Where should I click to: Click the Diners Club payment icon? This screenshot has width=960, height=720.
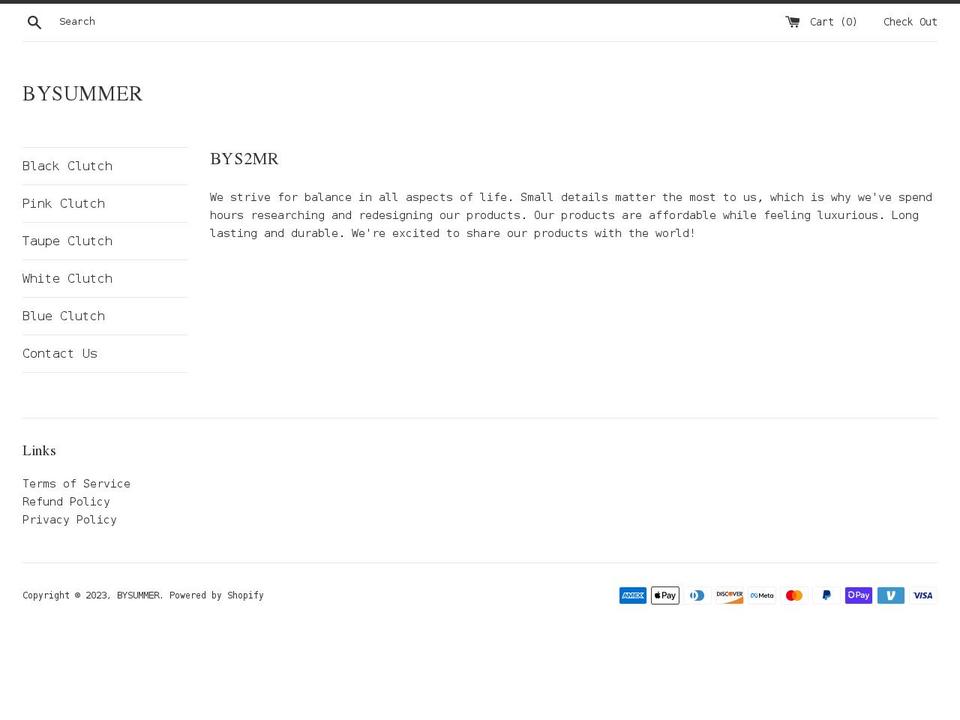coord(697,595)
